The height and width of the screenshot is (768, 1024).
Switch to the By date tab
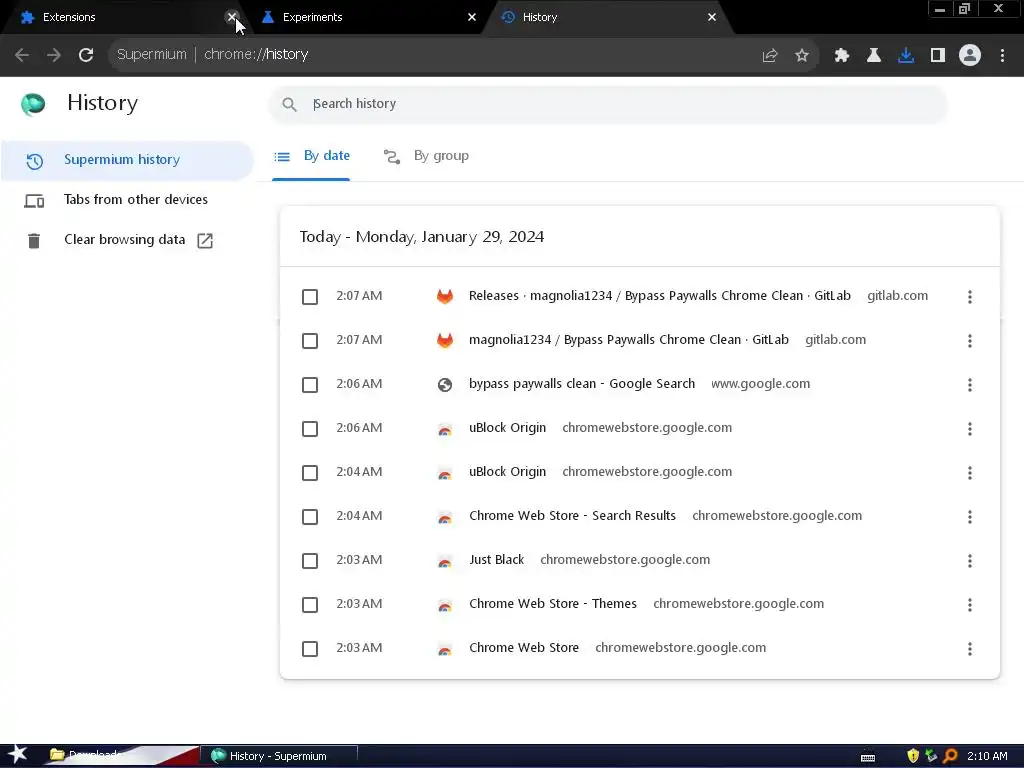pos(312,156)
